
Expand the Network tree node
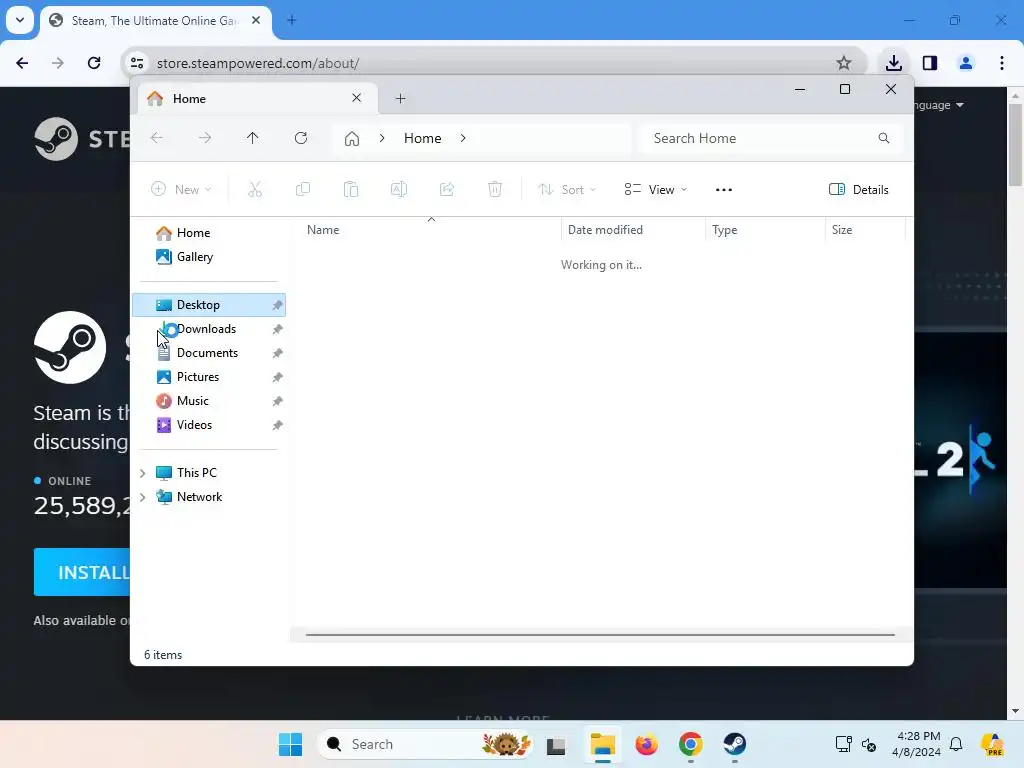[142, 497]
